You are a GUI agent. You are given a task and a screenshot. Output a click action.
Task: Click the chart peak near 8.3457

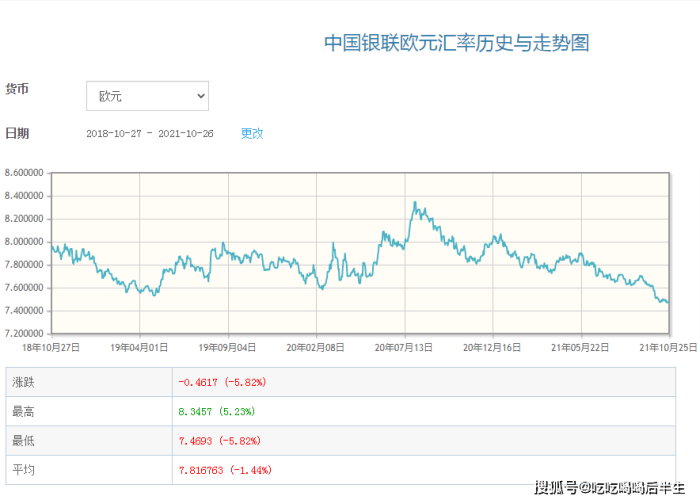415,202
